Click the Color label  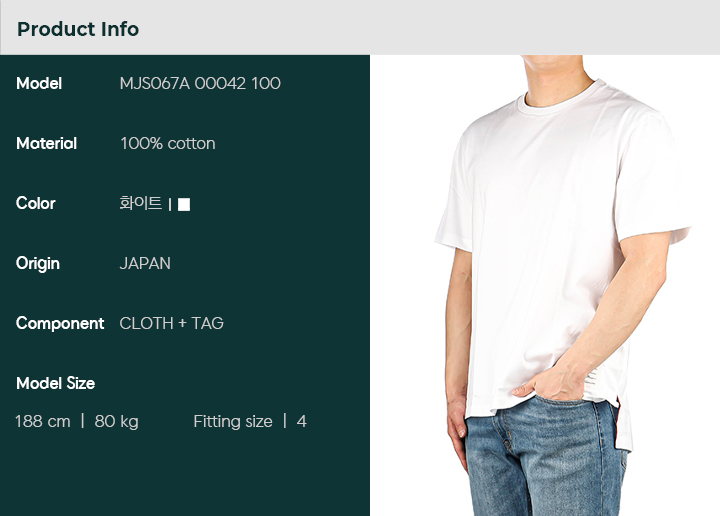(35, 203)
